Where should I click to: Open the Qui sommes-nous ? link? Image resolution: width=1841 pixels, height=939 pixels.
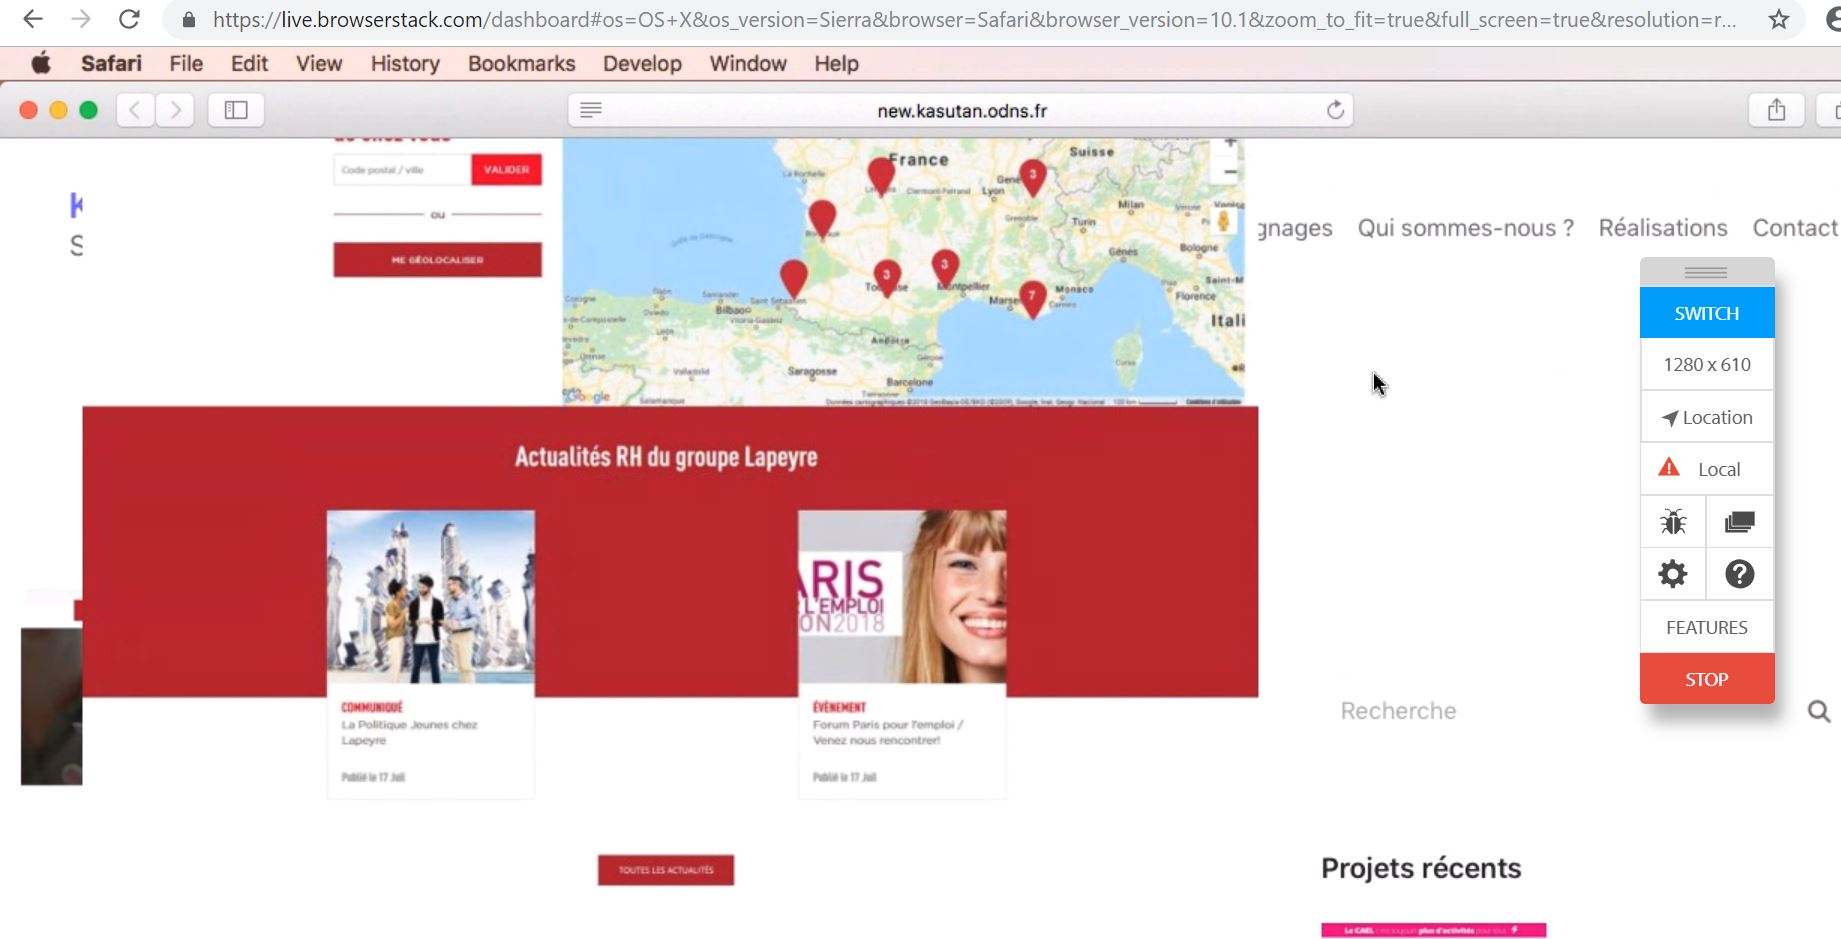(1465, 228)
